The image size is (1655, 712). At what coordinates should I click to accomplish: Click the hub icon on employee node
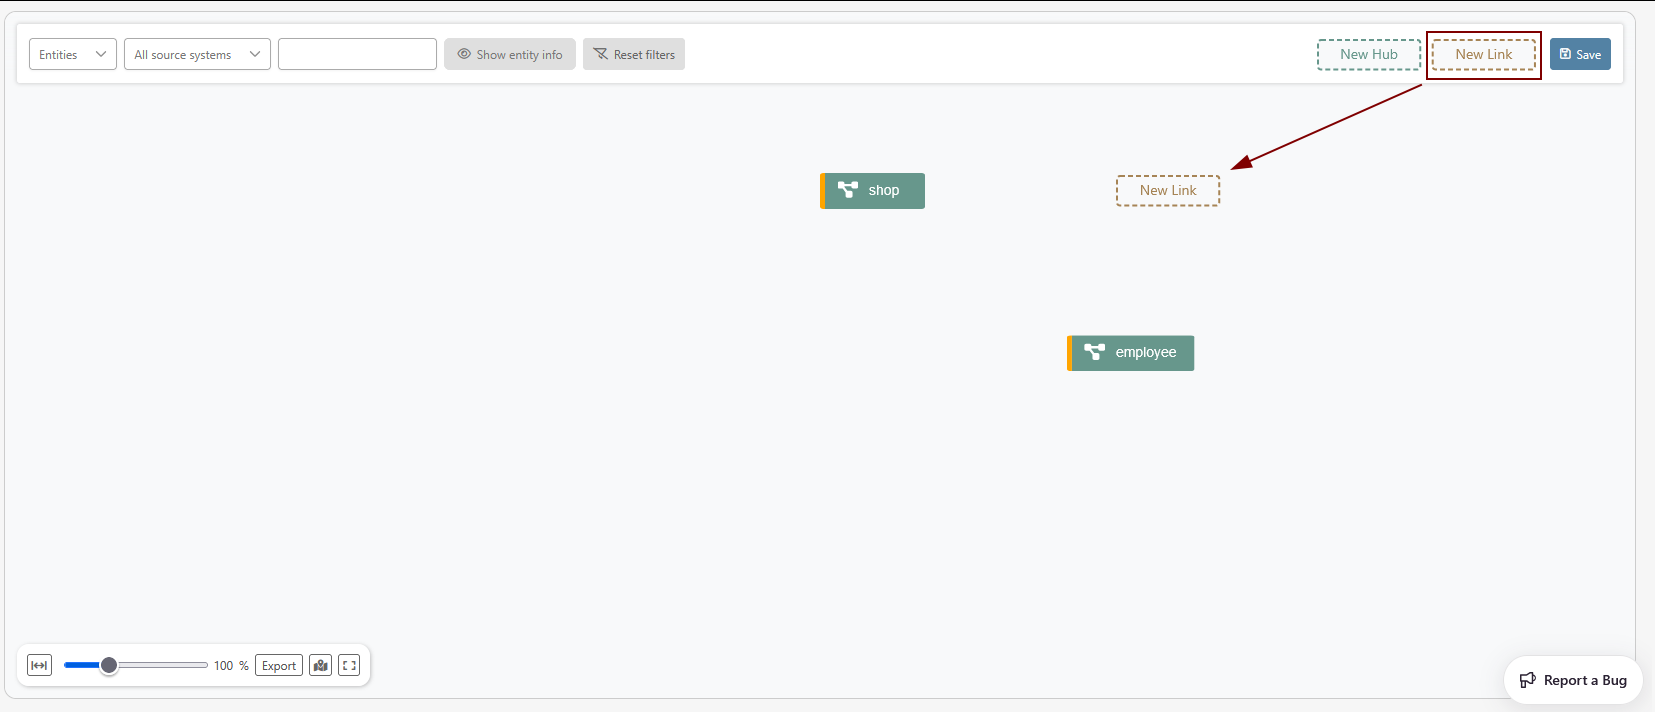tap(1095, 352)
